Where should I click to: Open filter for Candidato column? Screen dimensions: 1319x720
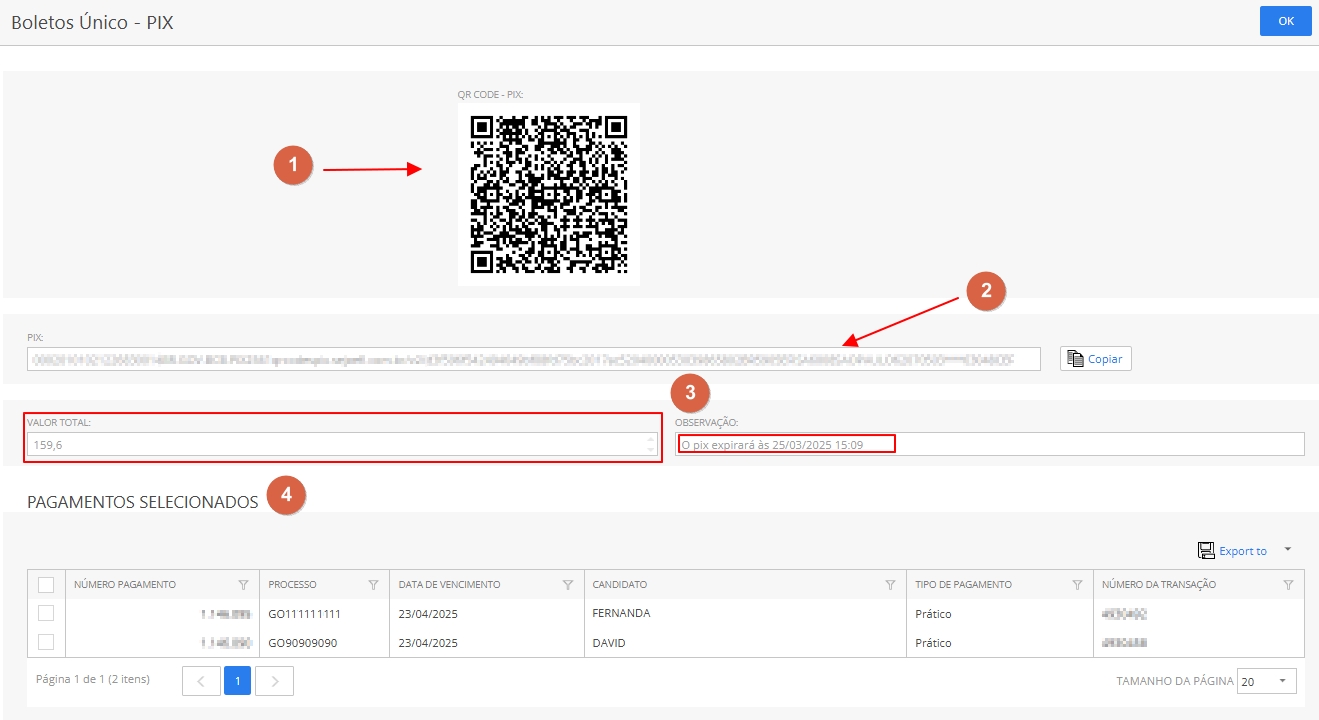[x=890, y=585]
